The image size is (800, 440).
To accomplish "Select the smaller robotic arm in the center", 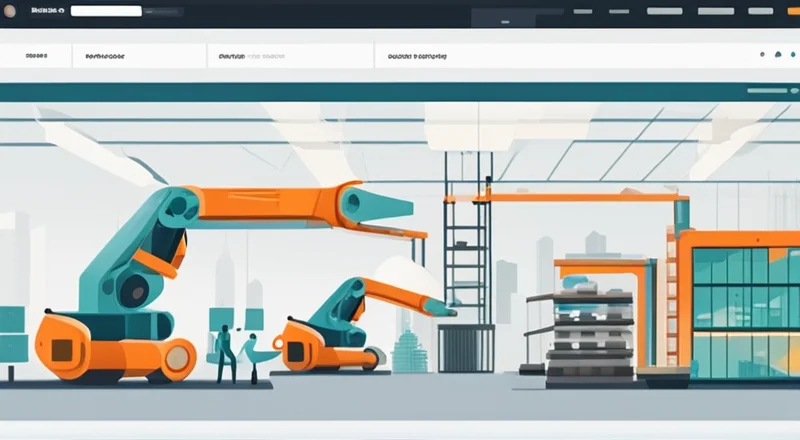I will (350, 315).
